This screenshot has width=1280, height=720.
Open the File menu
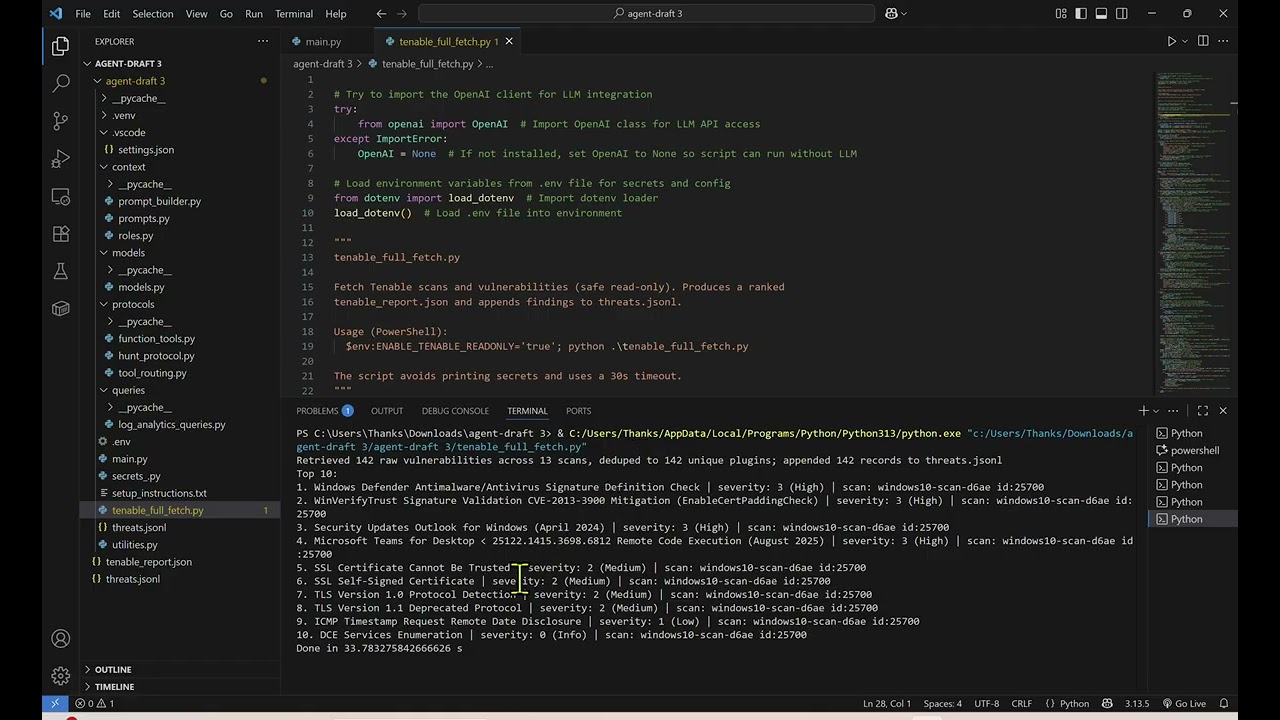tap(83, 14)
